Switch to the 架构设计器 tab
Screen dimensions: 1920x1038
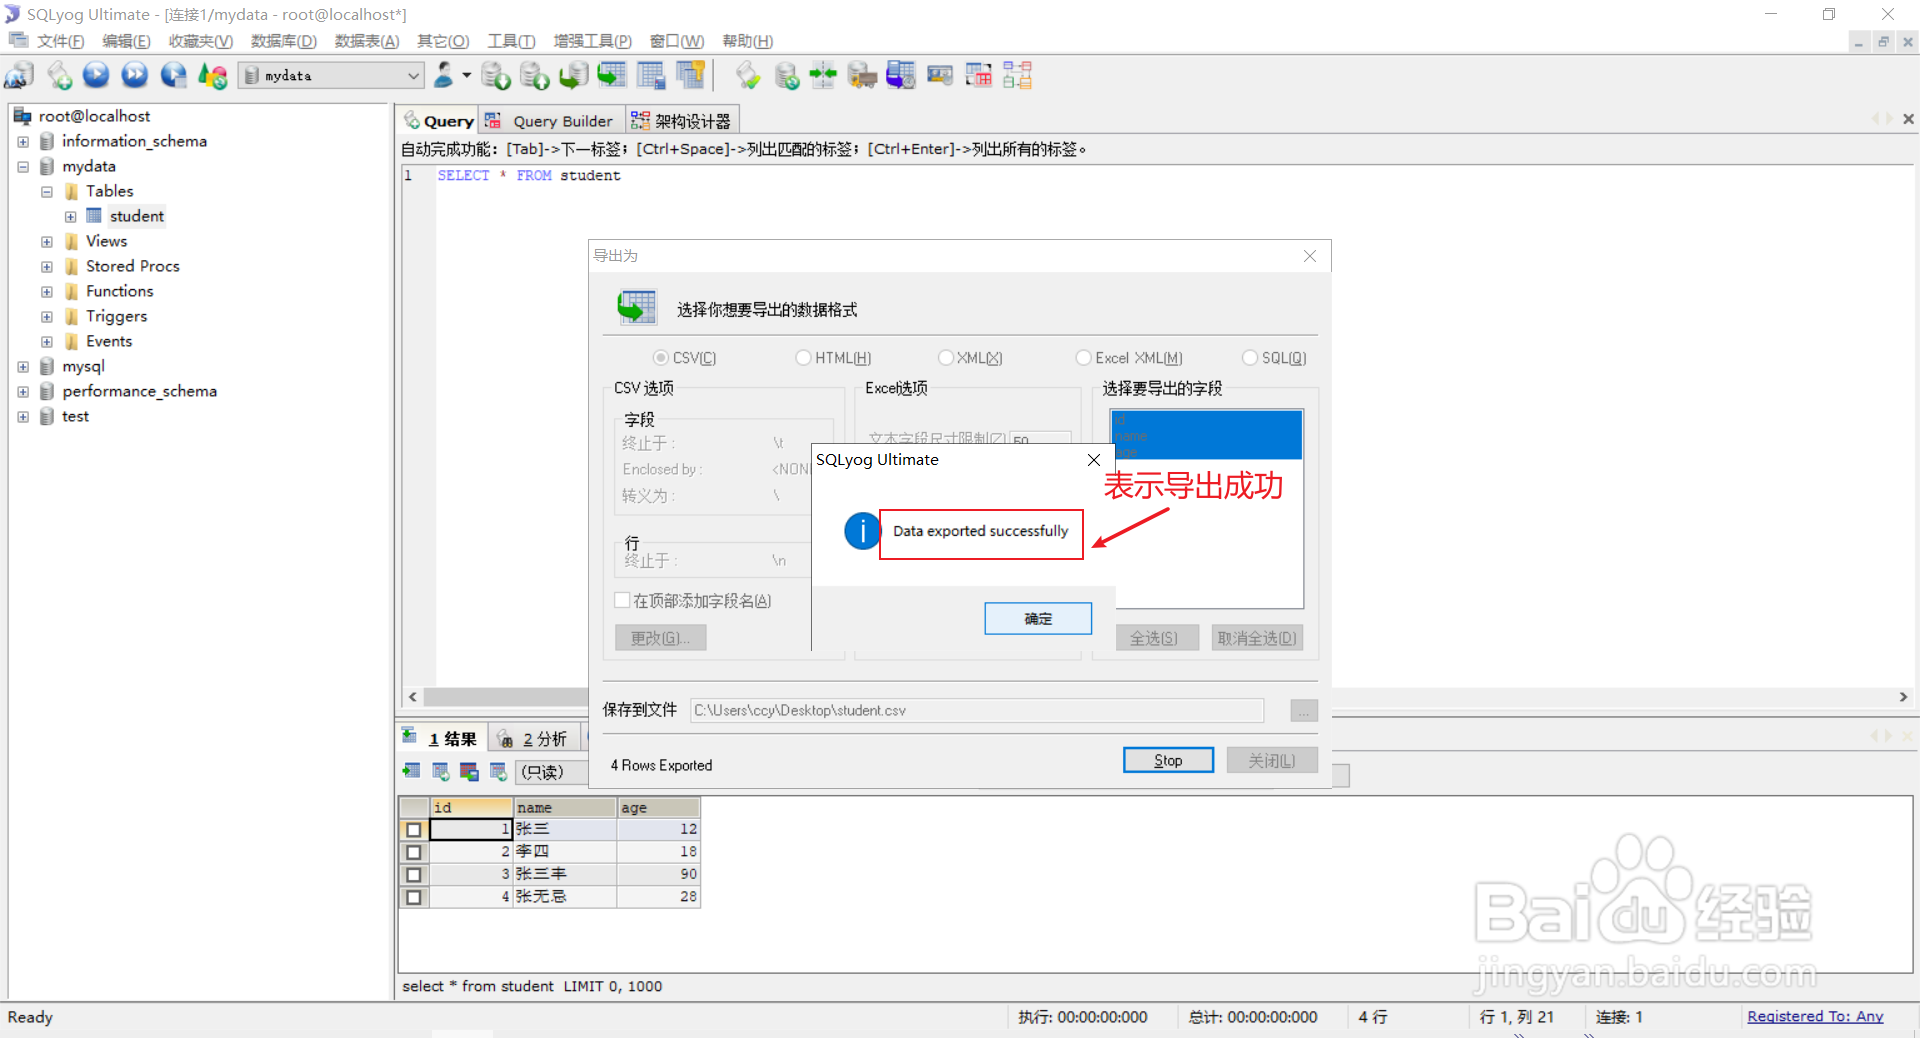click(x=683, y=121)
